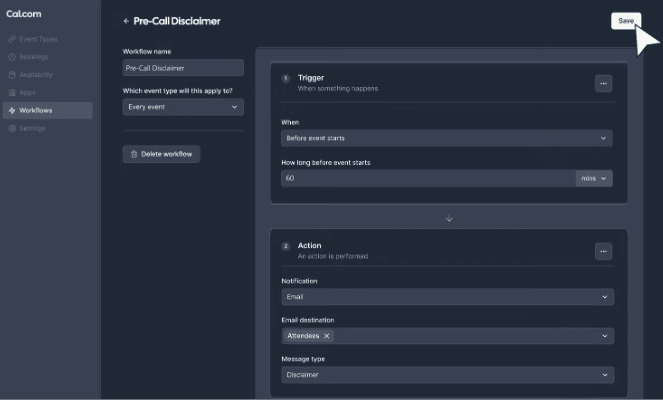Click the trash icon on Delete workflow
The width and height of the screenshot is (663, 400).
tap(134, 154)
